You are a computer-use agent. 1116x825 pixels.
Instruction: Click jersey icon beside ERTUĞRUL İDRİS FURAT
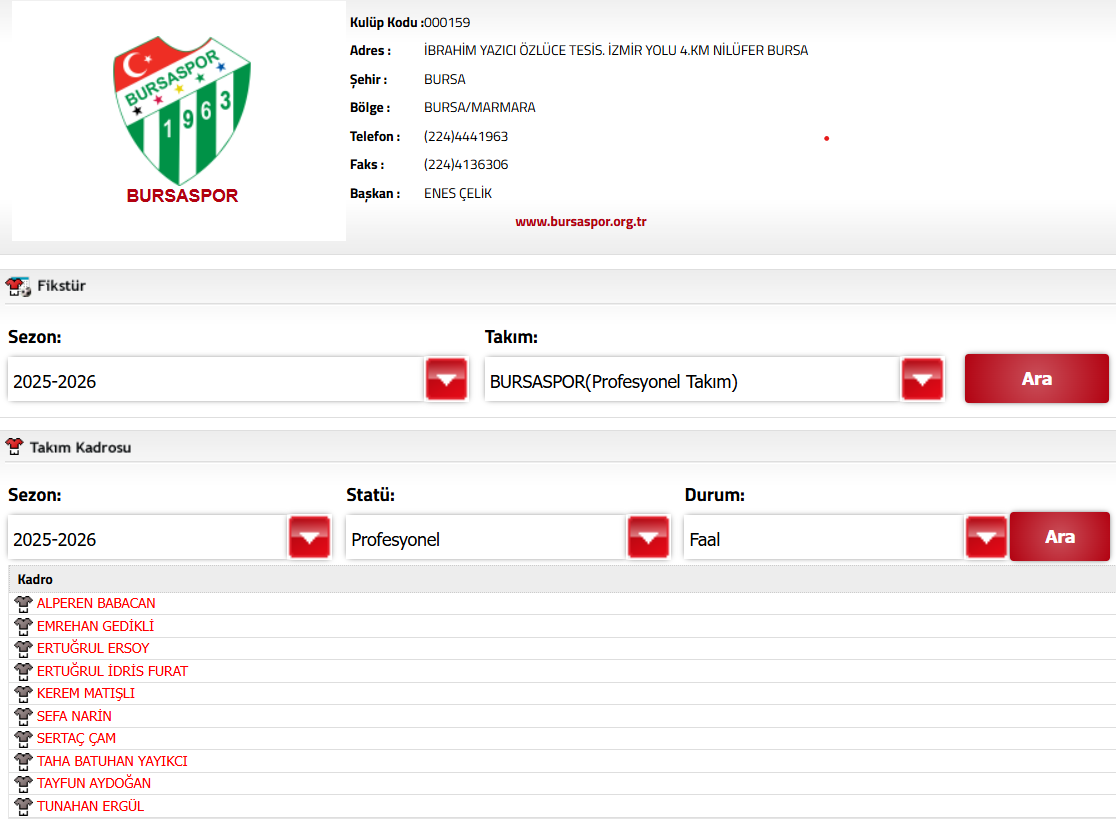(x=23, y=672)
